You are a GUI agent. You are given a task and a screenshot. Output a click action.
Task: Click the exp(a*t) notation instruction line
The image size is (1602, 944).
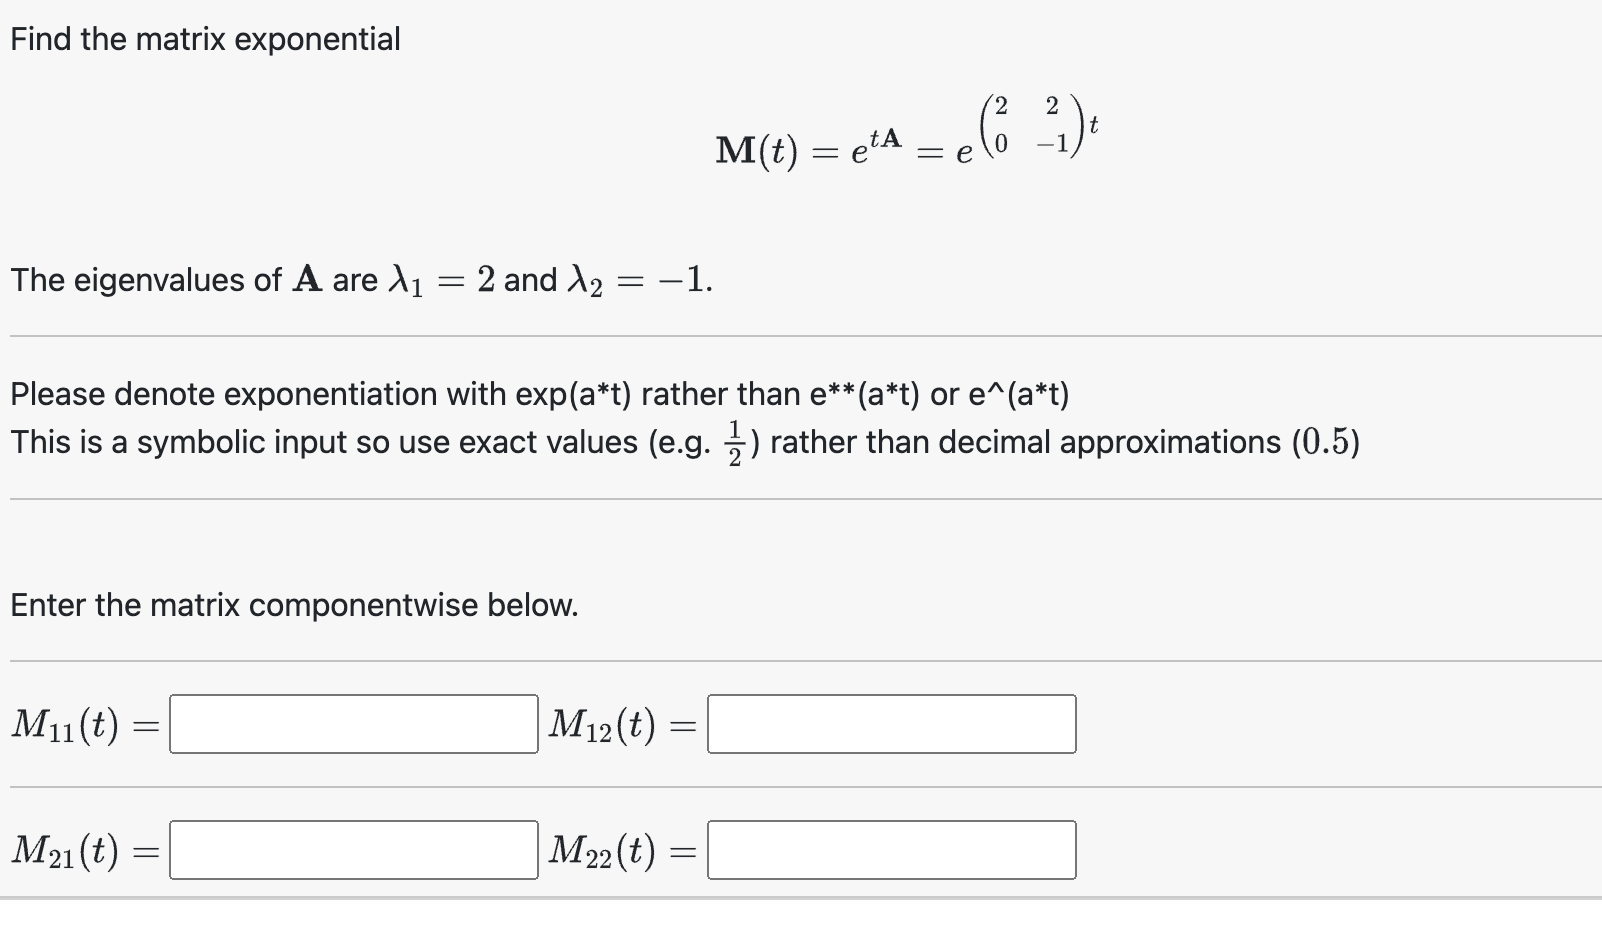[540, 394]
